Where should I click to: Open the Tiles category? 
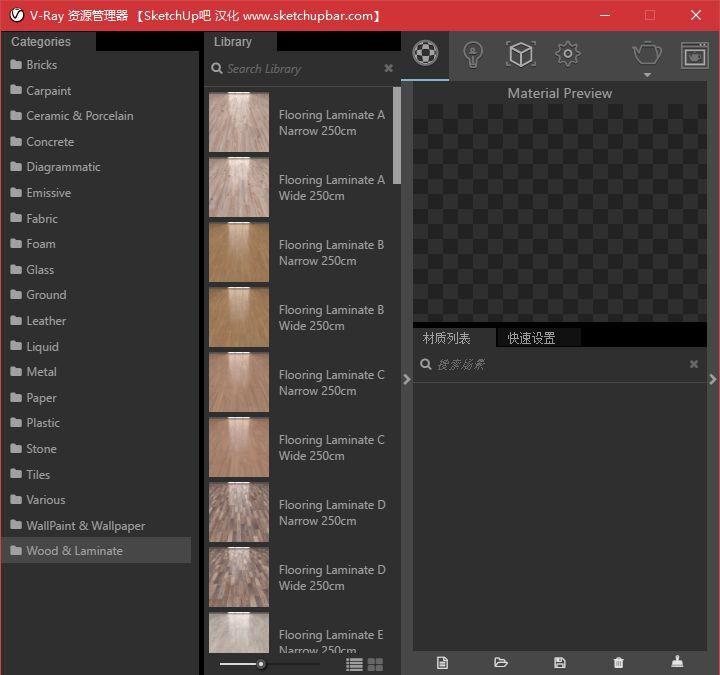pyautogui.click(x=30, y=474)
